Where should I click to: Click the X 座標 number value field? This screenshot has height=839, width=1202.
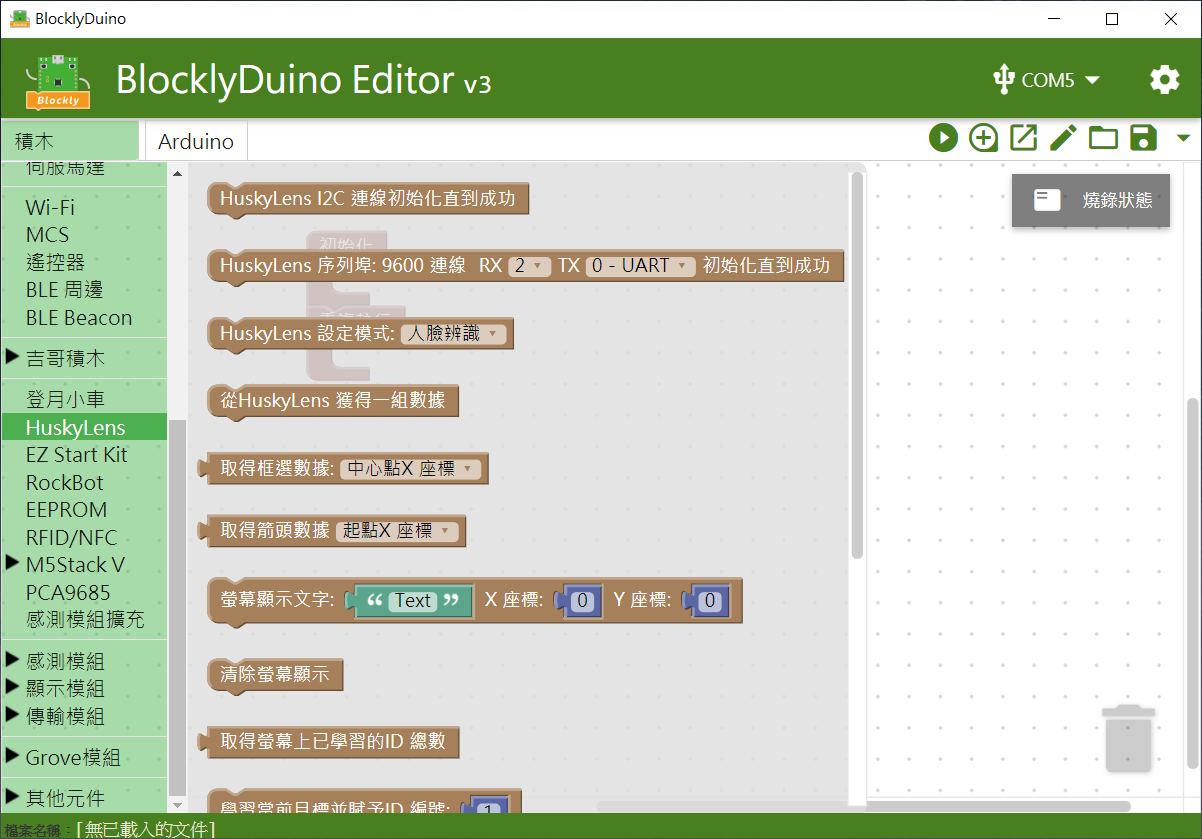(584, 601)
